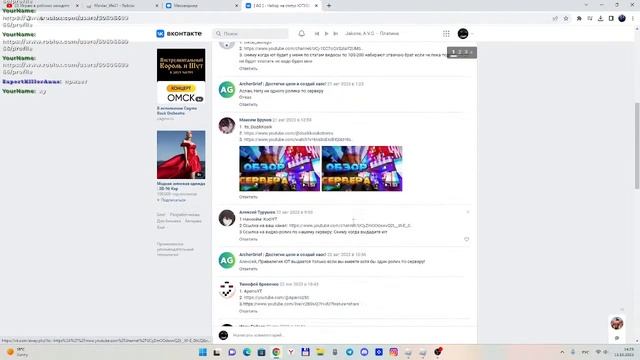Close the active VK browser tab
Screen dimensions: 640x360
316,6
